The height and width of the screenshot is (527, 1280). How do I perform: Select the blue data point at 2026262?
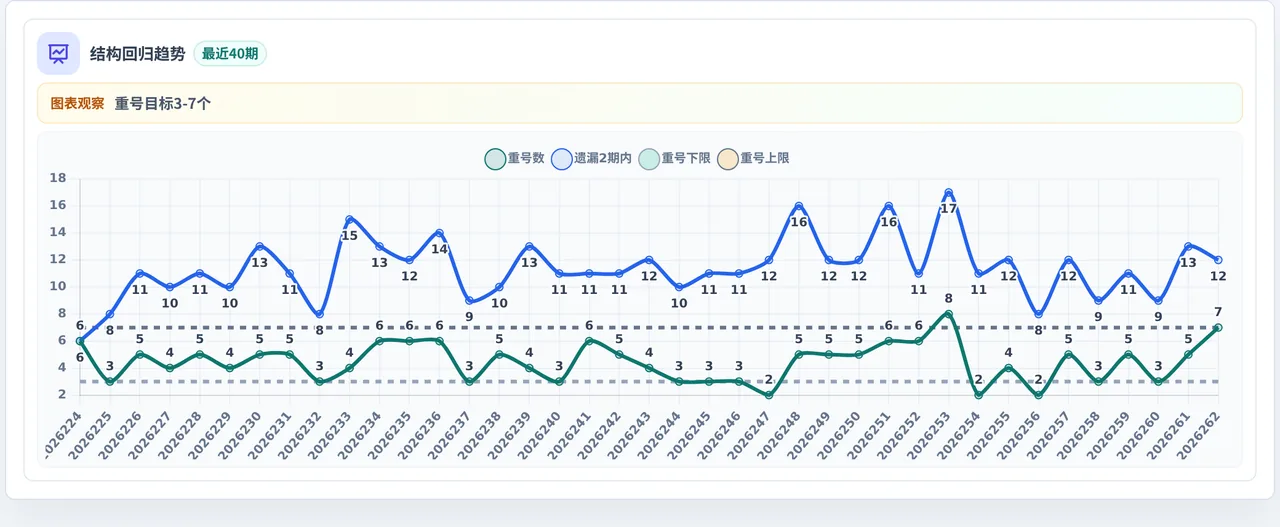pos(1218,260)
